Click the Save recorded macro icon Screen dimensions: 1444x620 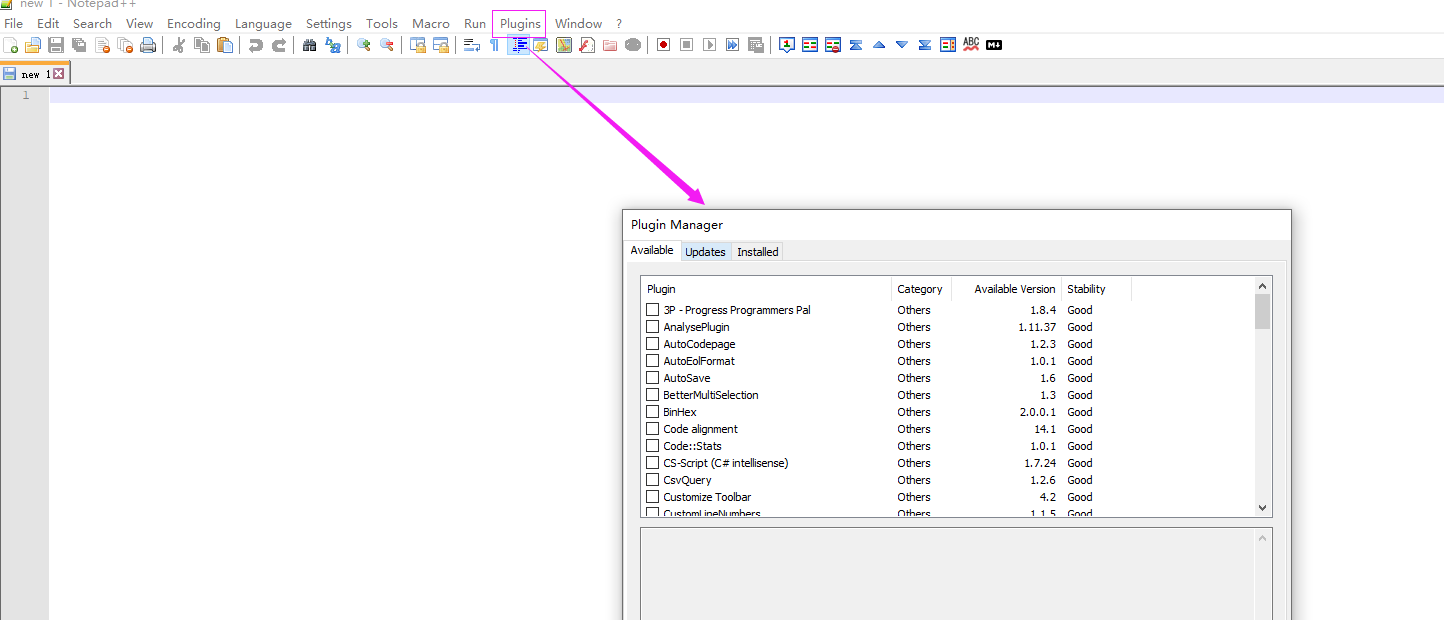click(755, 45)
